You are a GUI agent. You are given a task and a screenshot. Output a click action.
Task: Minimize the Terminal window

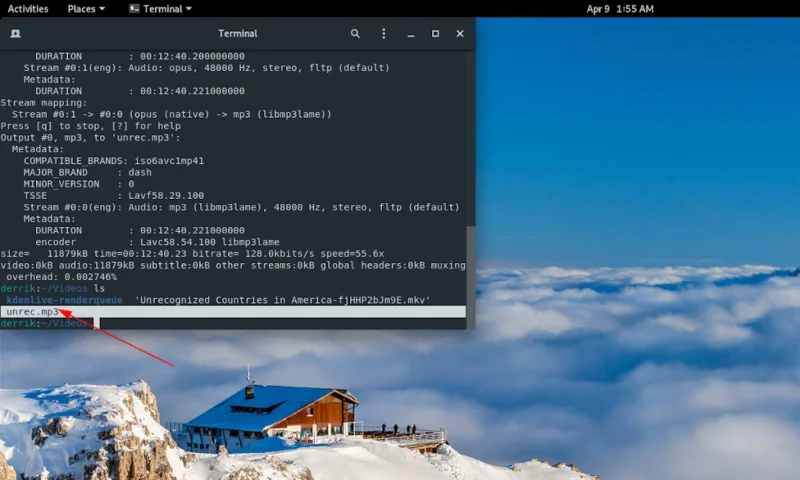point(411,34)
